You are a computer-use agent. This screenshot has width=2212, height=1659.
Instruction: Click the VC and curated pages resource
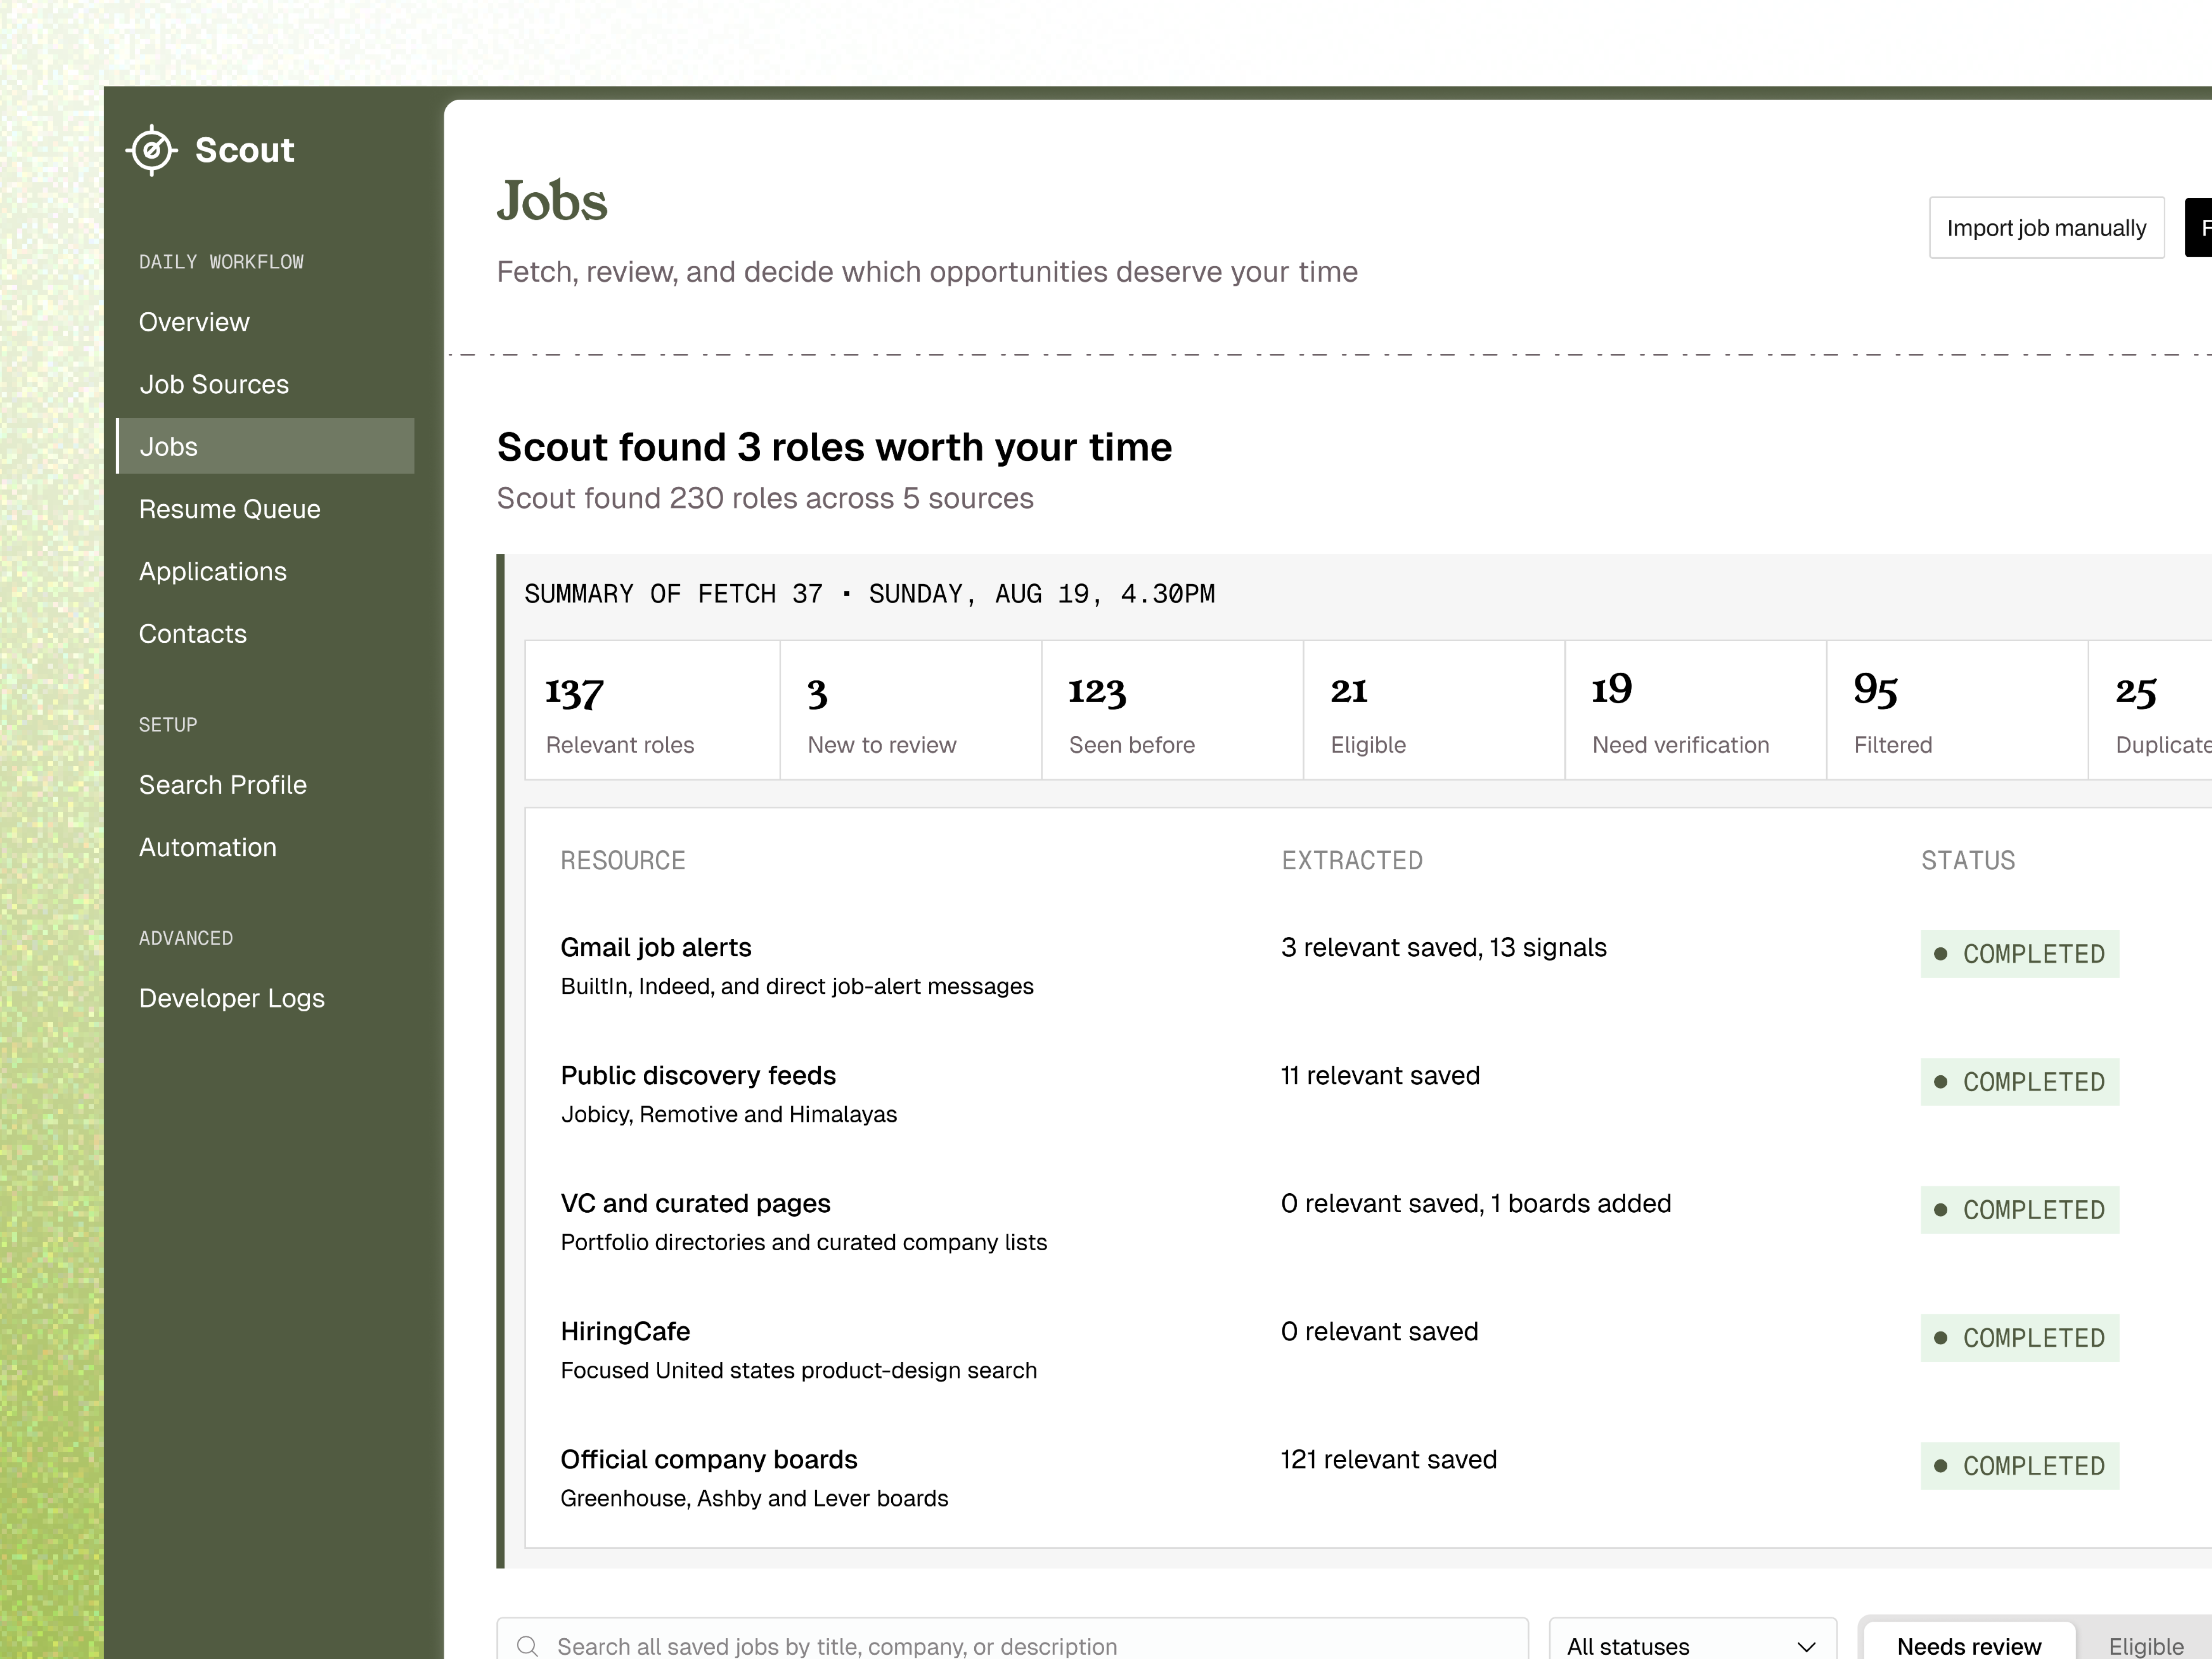[696, 1203]
